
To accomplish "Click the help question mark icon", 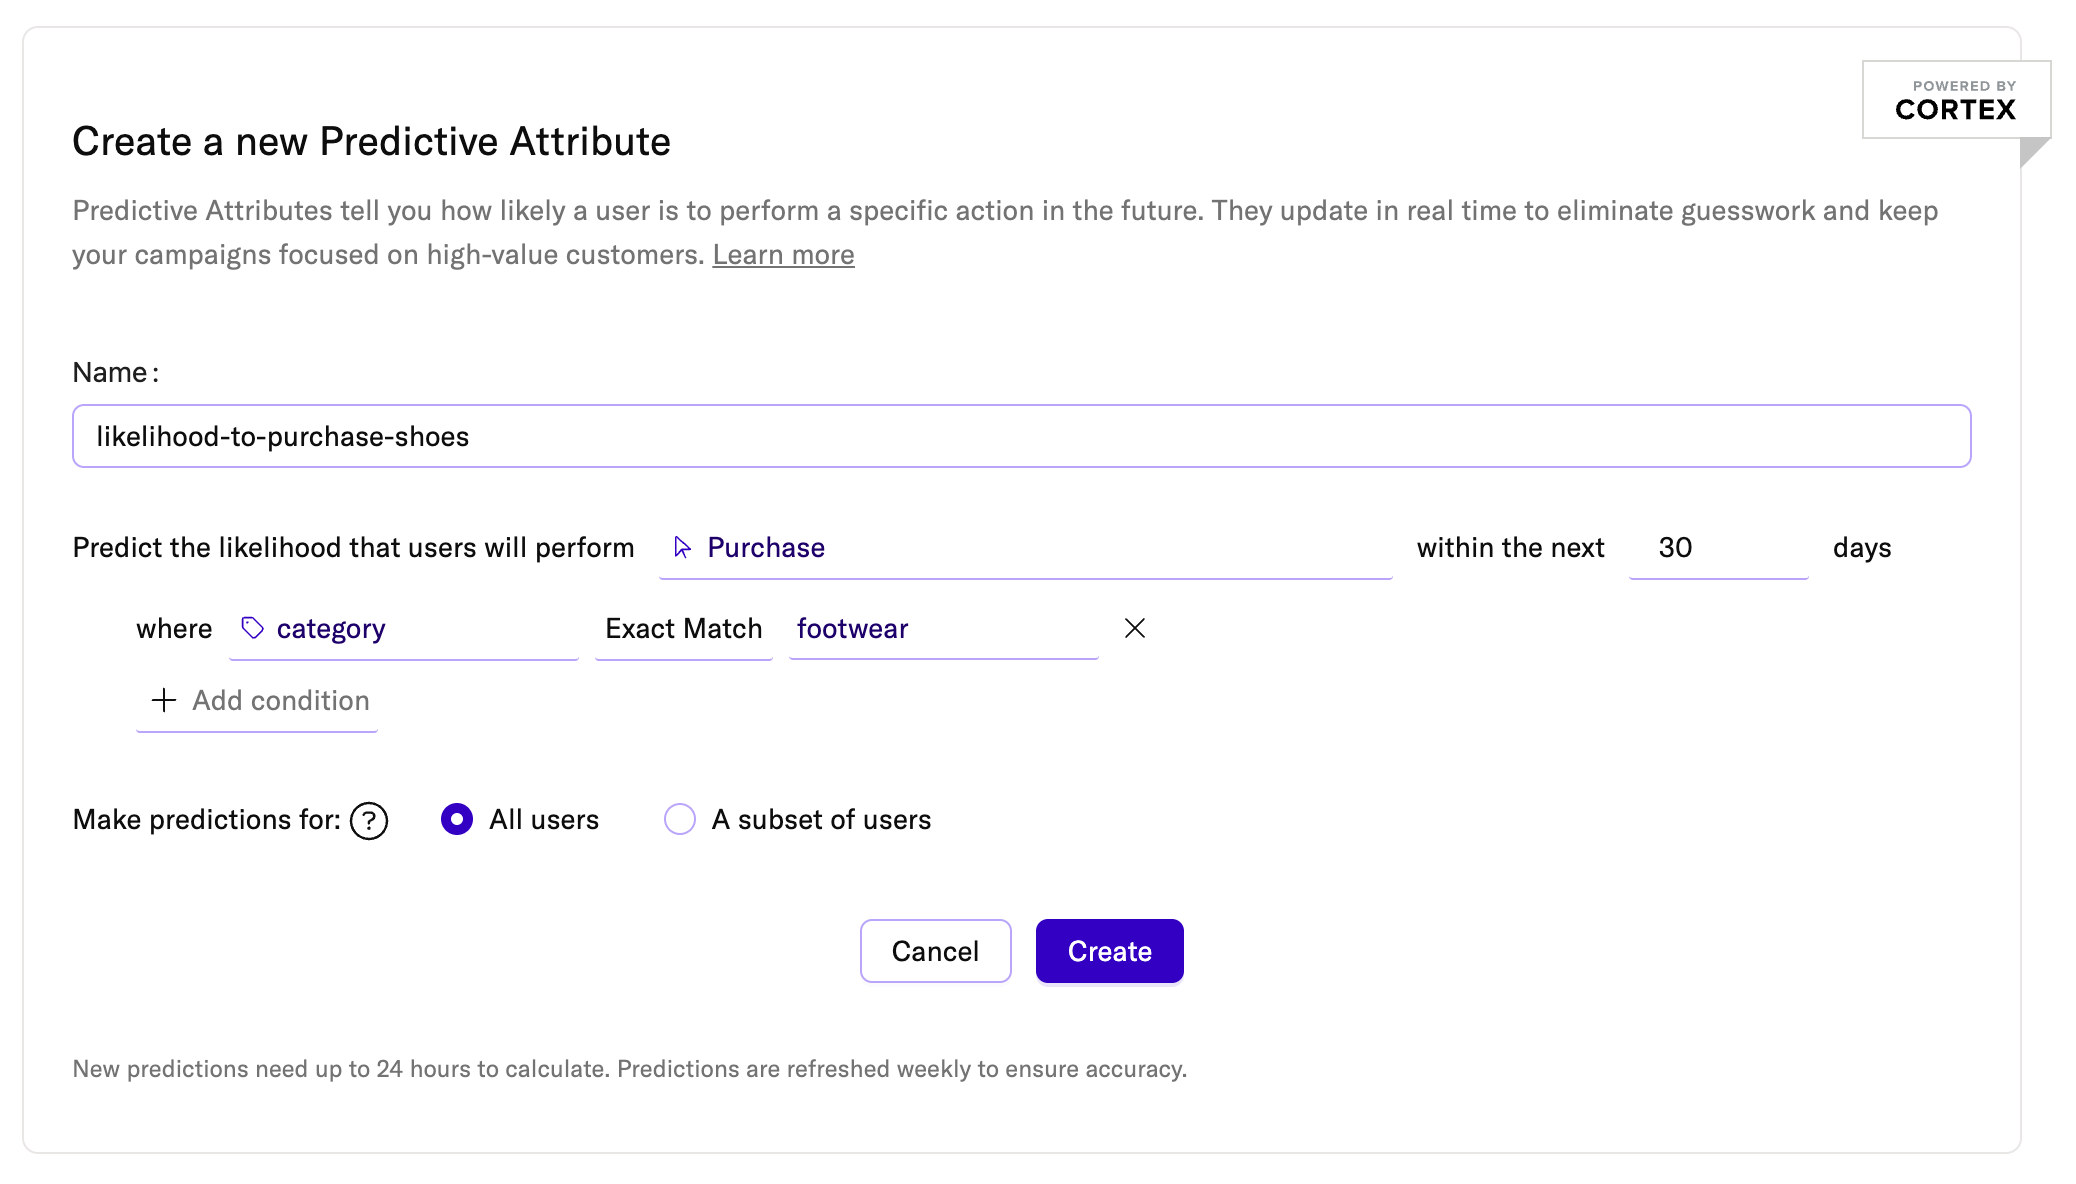I will (x=369, y=821).
